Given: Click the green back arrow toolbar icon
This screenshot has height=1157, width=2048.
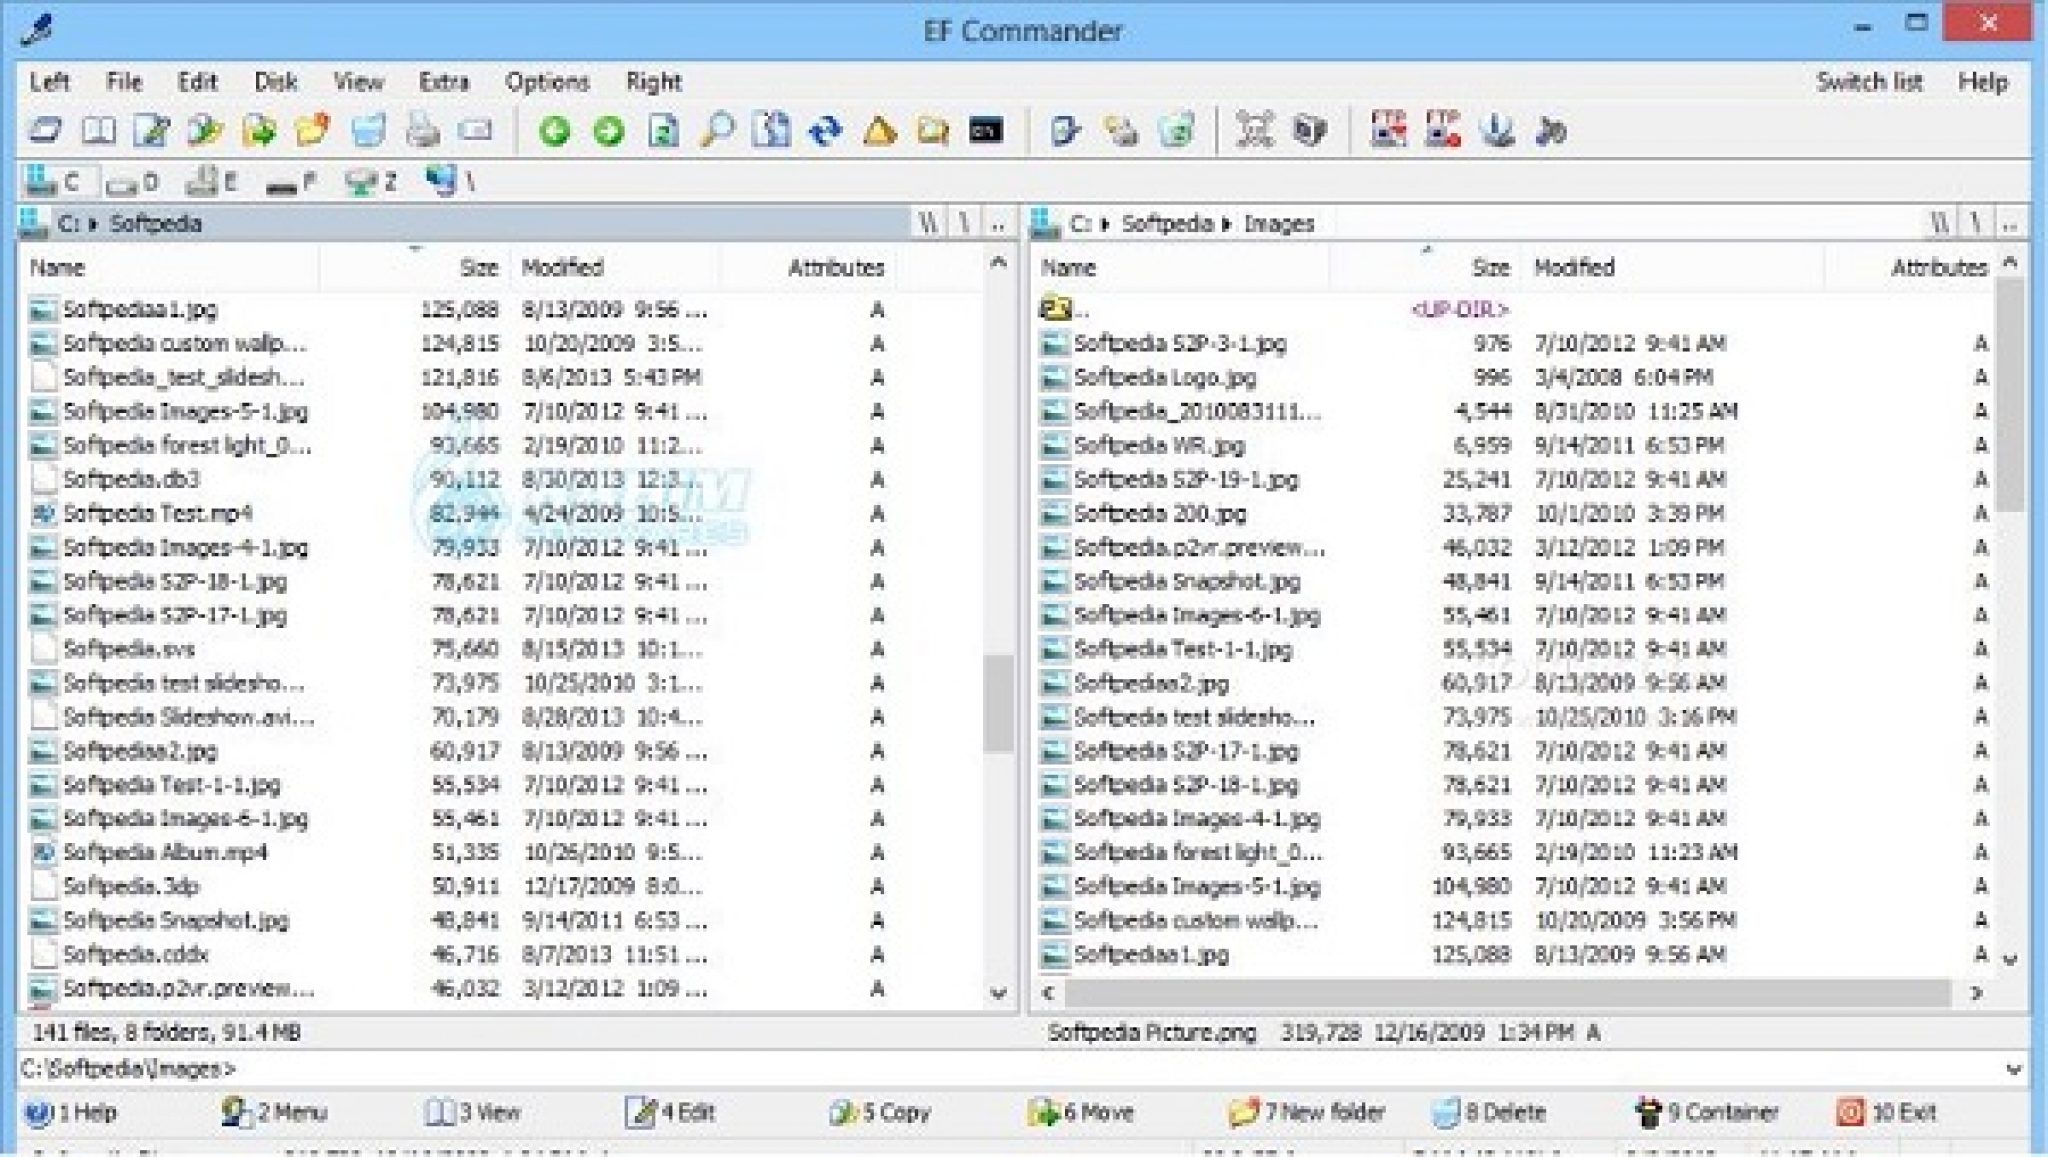Looking at the screenshot, I should 554,131.
